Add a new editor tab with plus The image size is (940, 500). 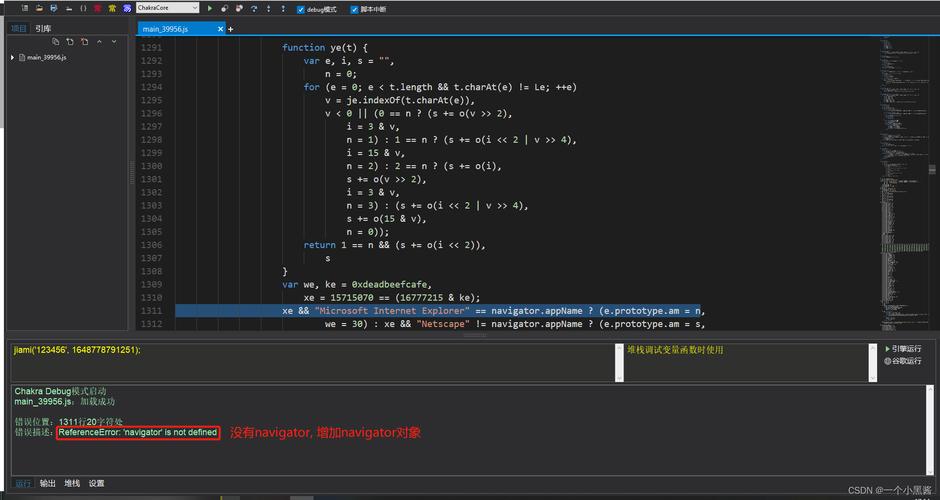(x=231, y=29)
